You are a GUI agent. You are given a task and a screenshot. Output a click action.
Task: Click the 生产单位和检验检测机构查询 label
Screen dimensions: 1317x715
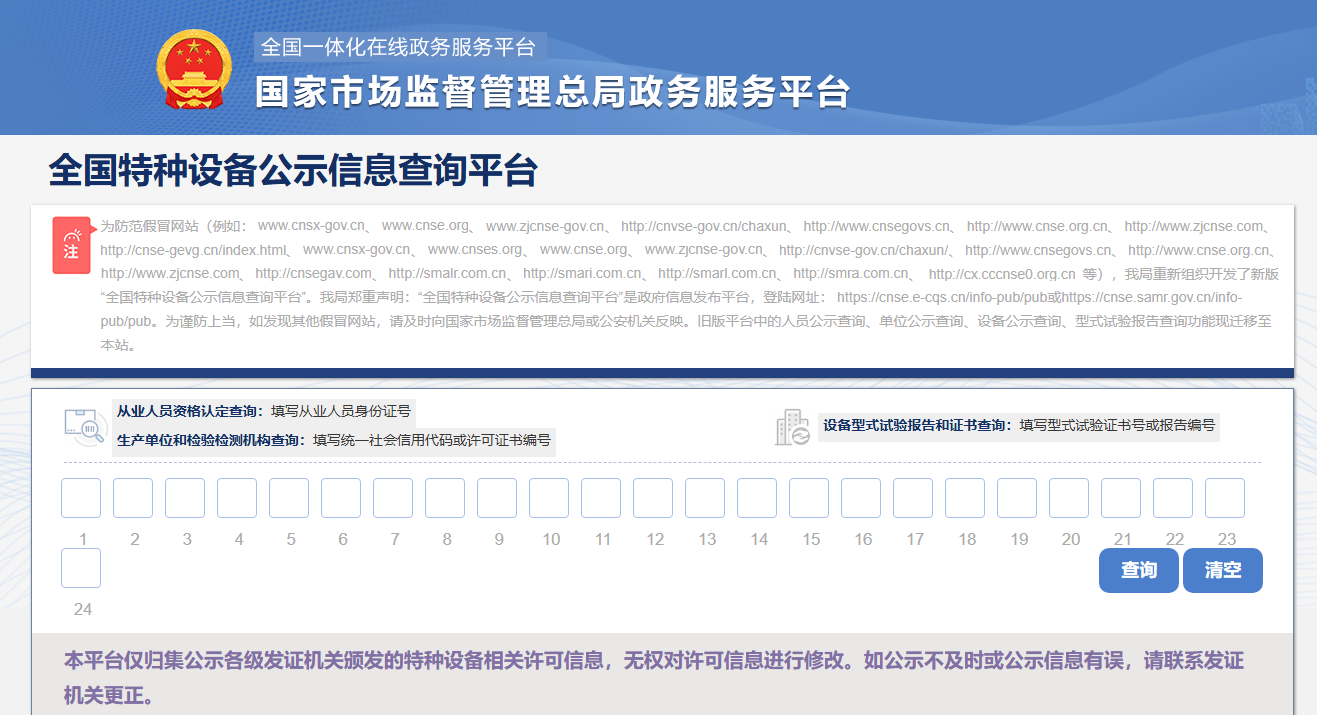[x=210, y=440]
